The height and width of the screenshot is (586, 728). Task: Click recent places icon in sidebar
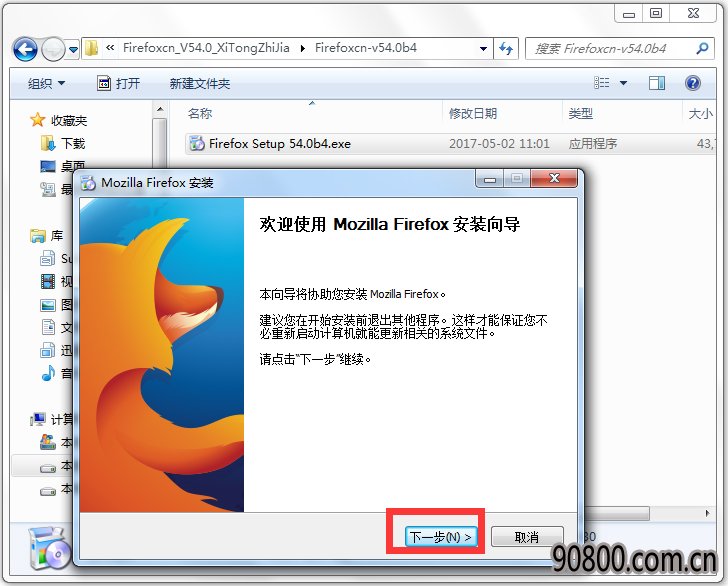pyautogui.click(x=48, y=189)
